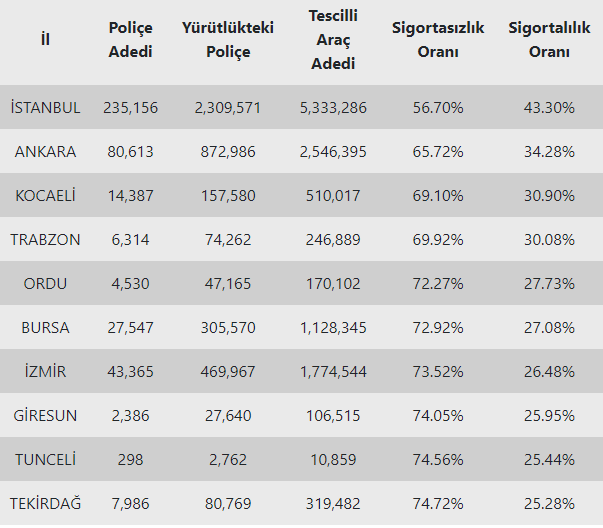
Task: Select the Poliçe Adedi column header
Action: click(x=130, y=40)
